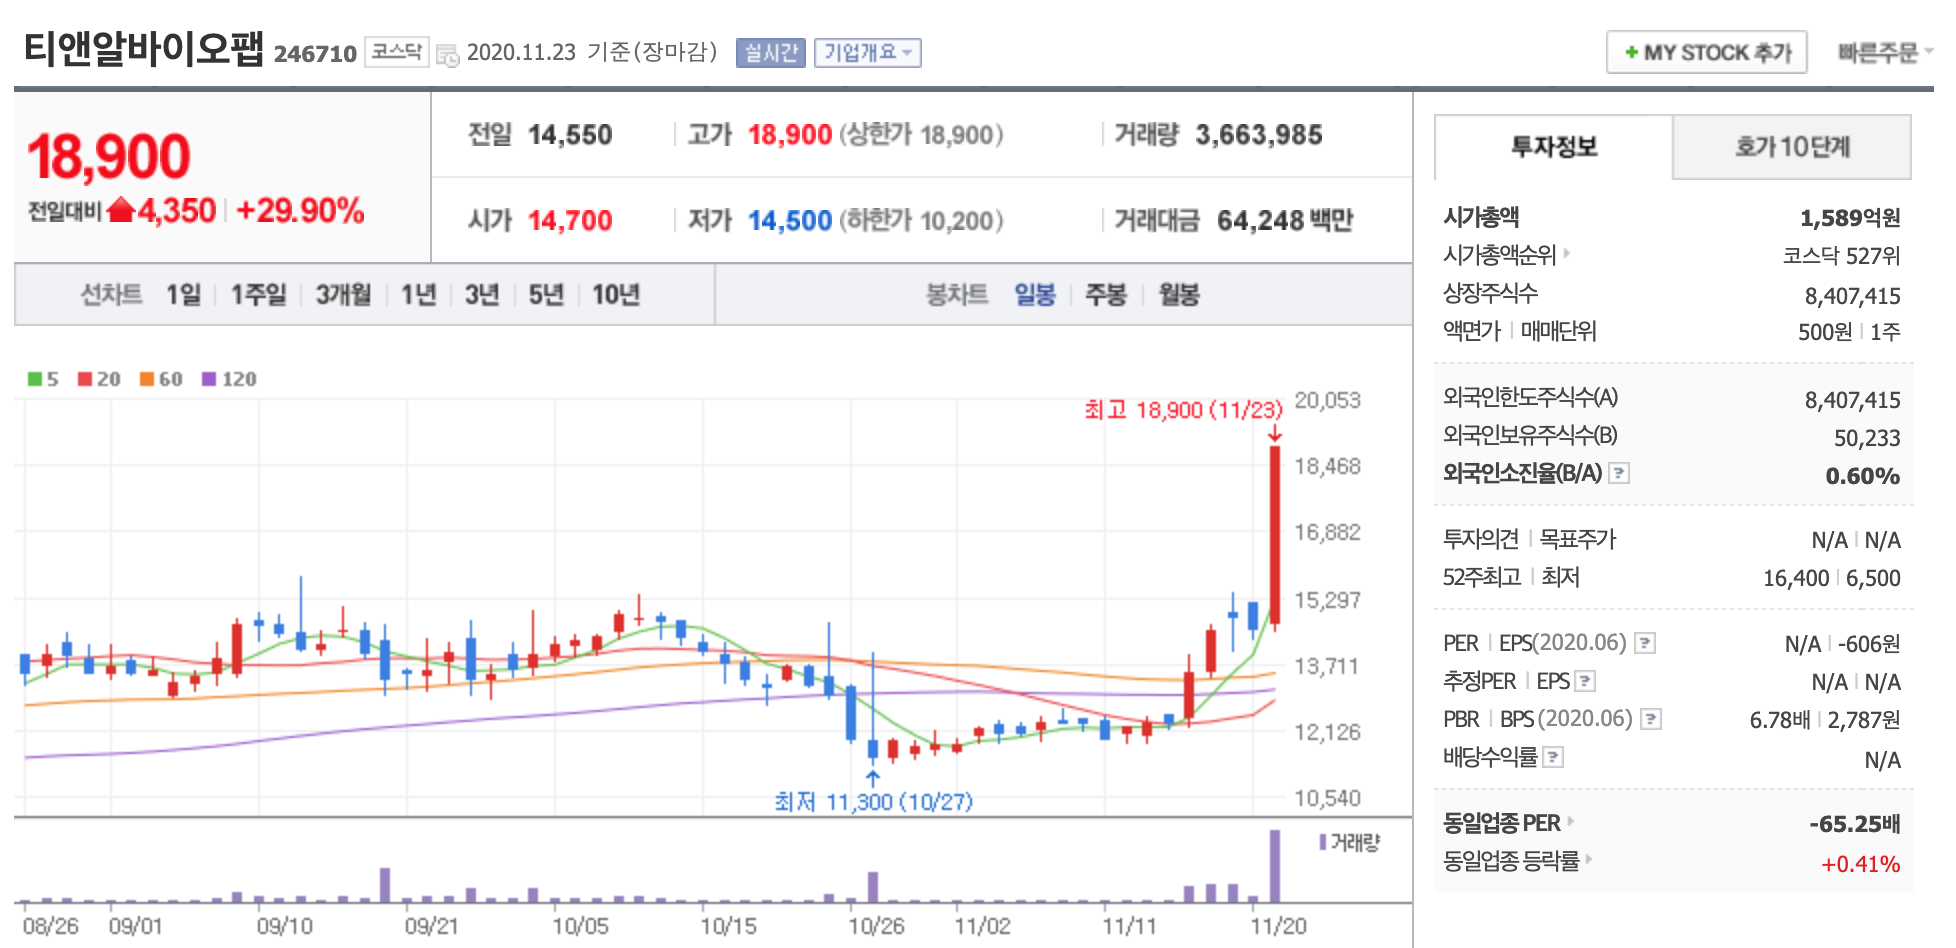Click the 실시간 button
The height and width of the screenshot is (948, 1956).
point(770,52)
